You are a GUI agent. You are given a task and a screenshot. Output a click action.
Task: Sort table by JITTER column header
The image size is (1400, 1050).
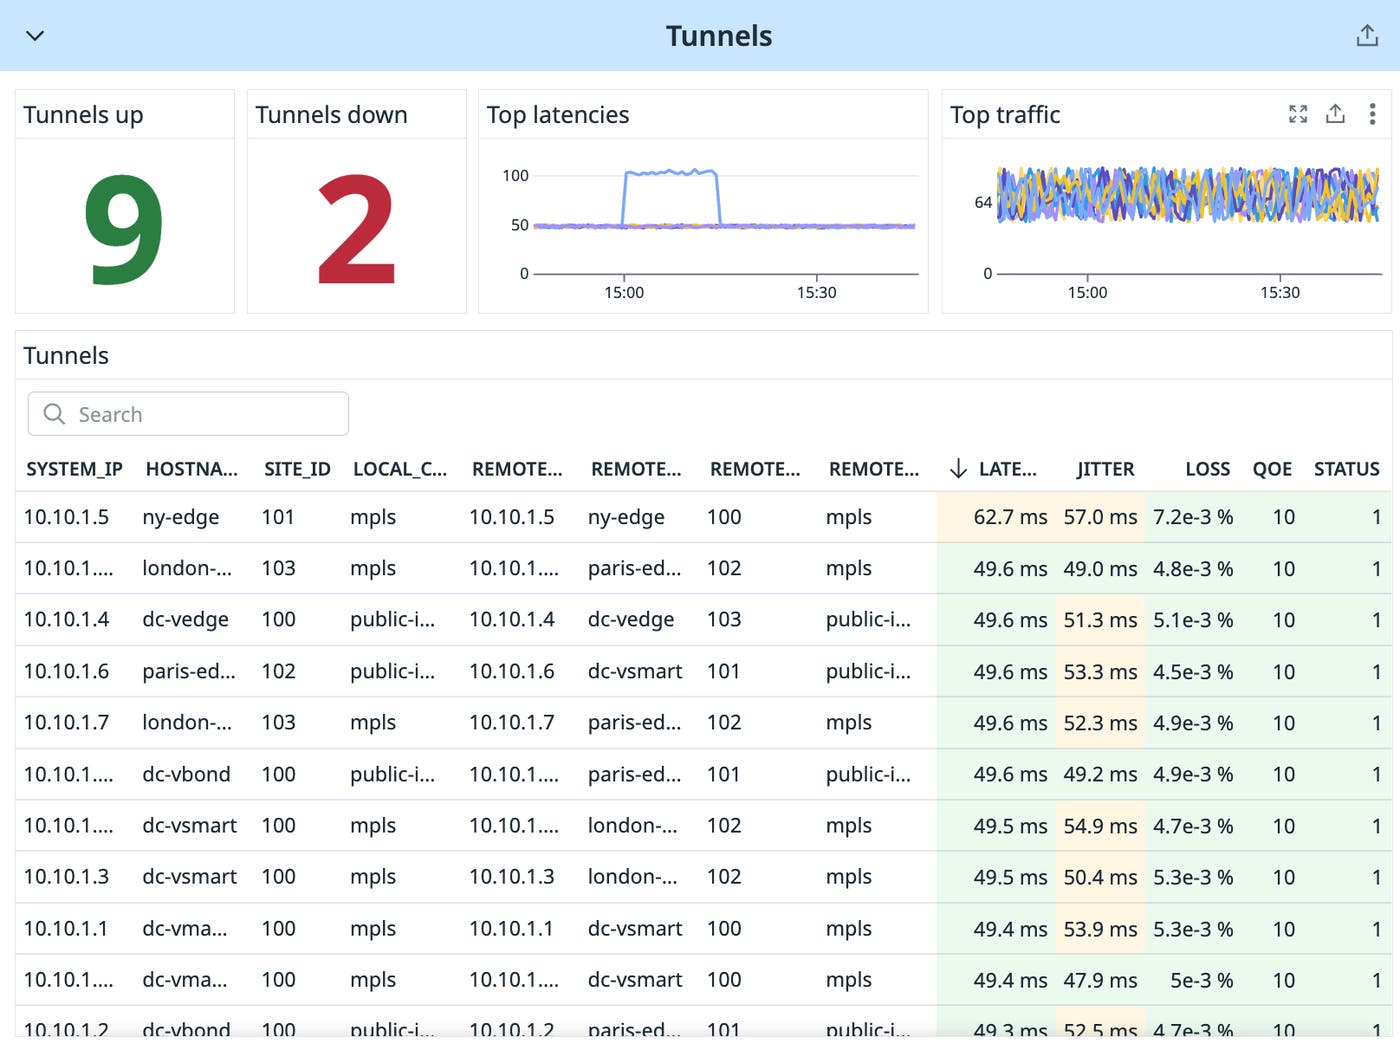tap(1105, 469)
